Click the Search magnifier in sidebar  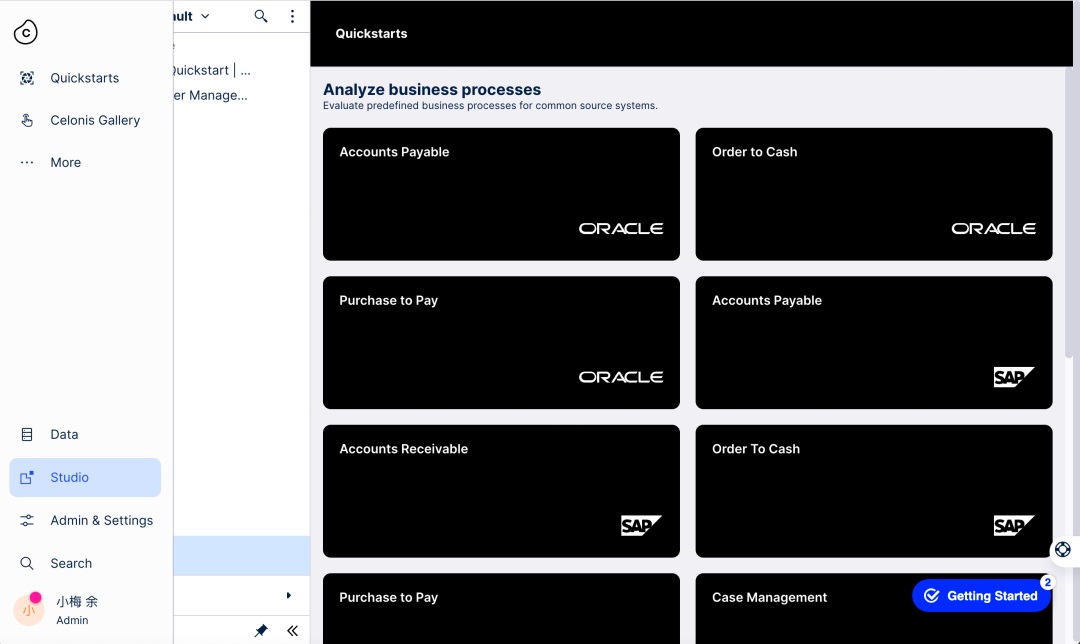(27, 563)
